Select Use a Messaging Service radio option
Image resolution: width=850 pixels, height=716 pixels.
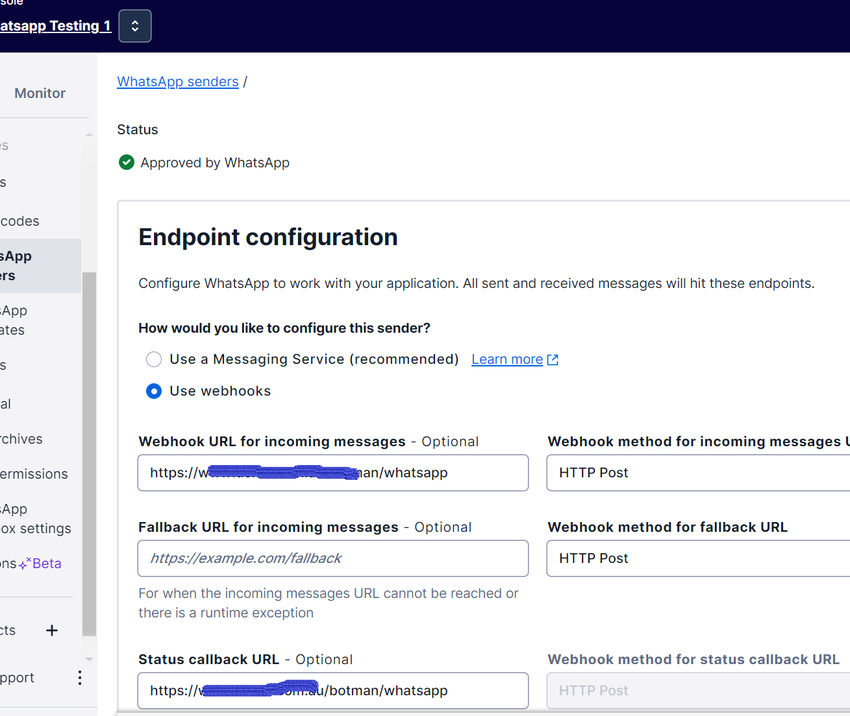point(154,359)
